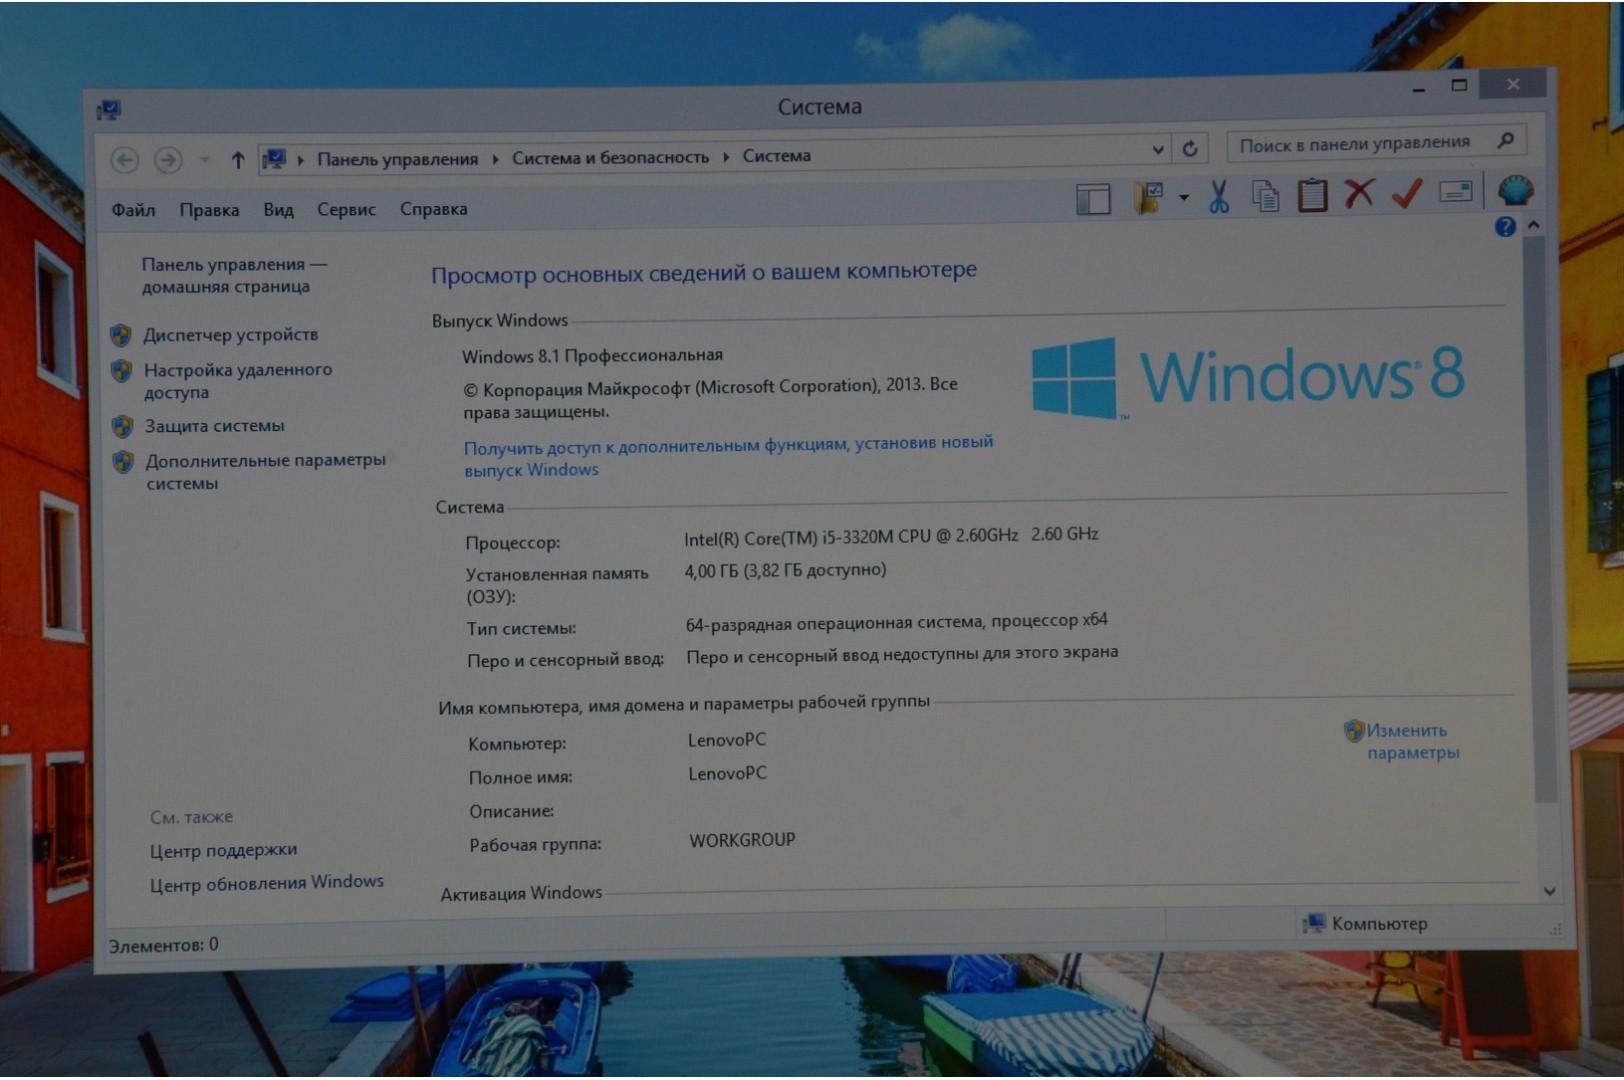Open the folder options dropdown arrow
This screenshot has width=1624, height=1080.
[1184, 198]
